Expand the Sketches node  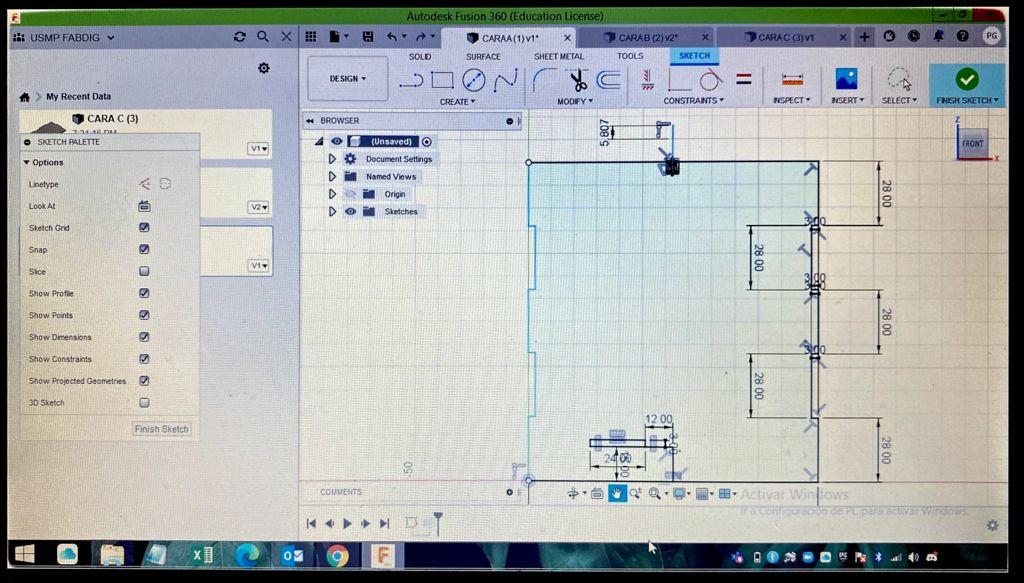[332, 212]
